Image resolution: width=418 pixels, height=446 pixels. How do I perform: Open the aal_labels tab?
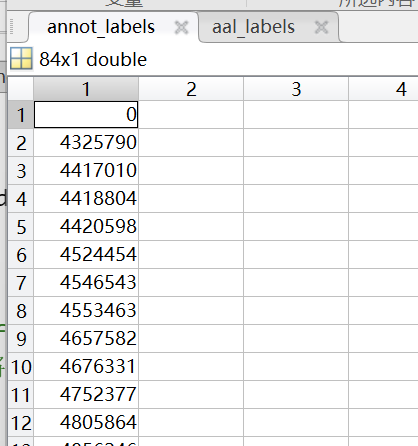click(253, 27)
